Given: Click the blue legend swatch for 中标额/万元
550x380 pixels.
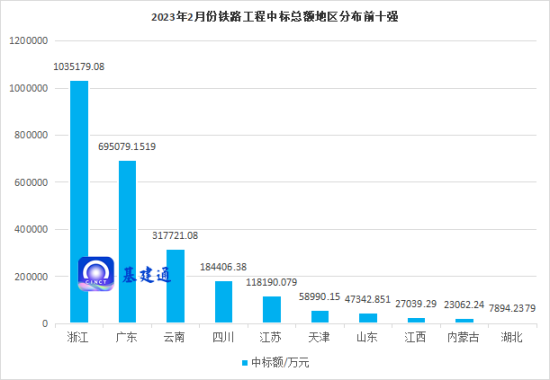Looking at the screenshot, I should (245, 363).
